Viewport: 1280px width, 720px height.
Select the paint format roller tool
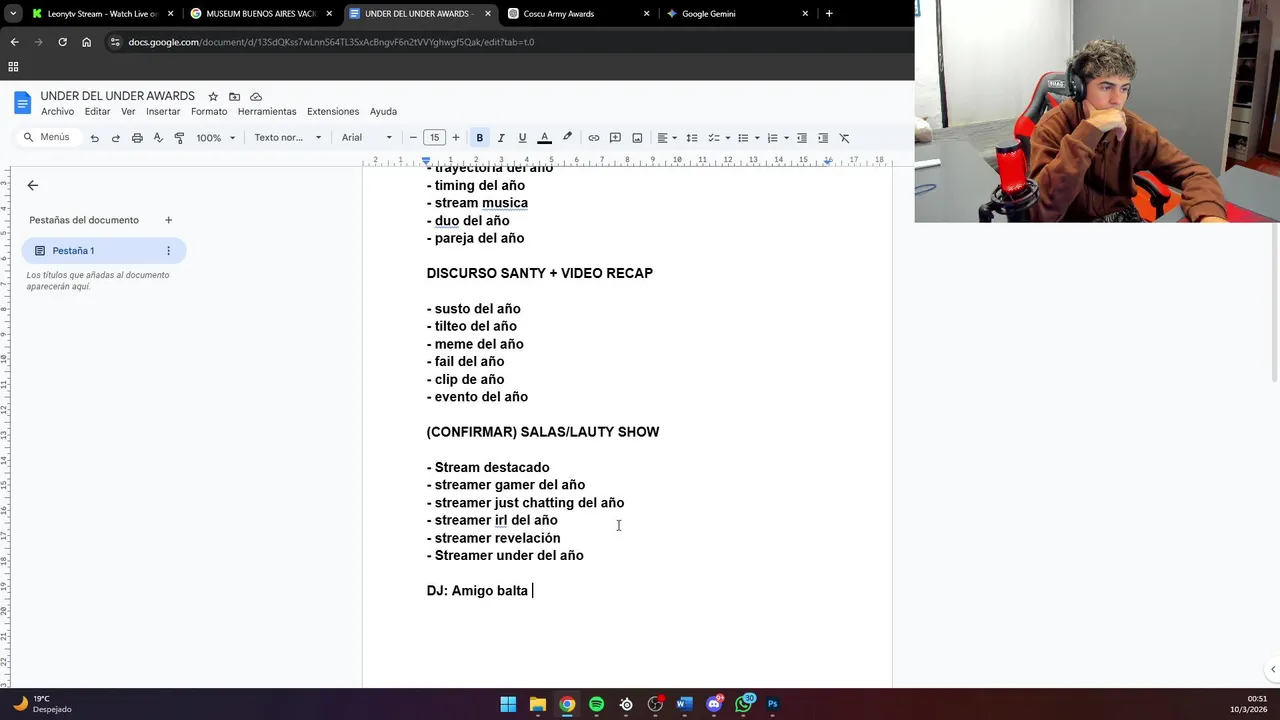180,138
